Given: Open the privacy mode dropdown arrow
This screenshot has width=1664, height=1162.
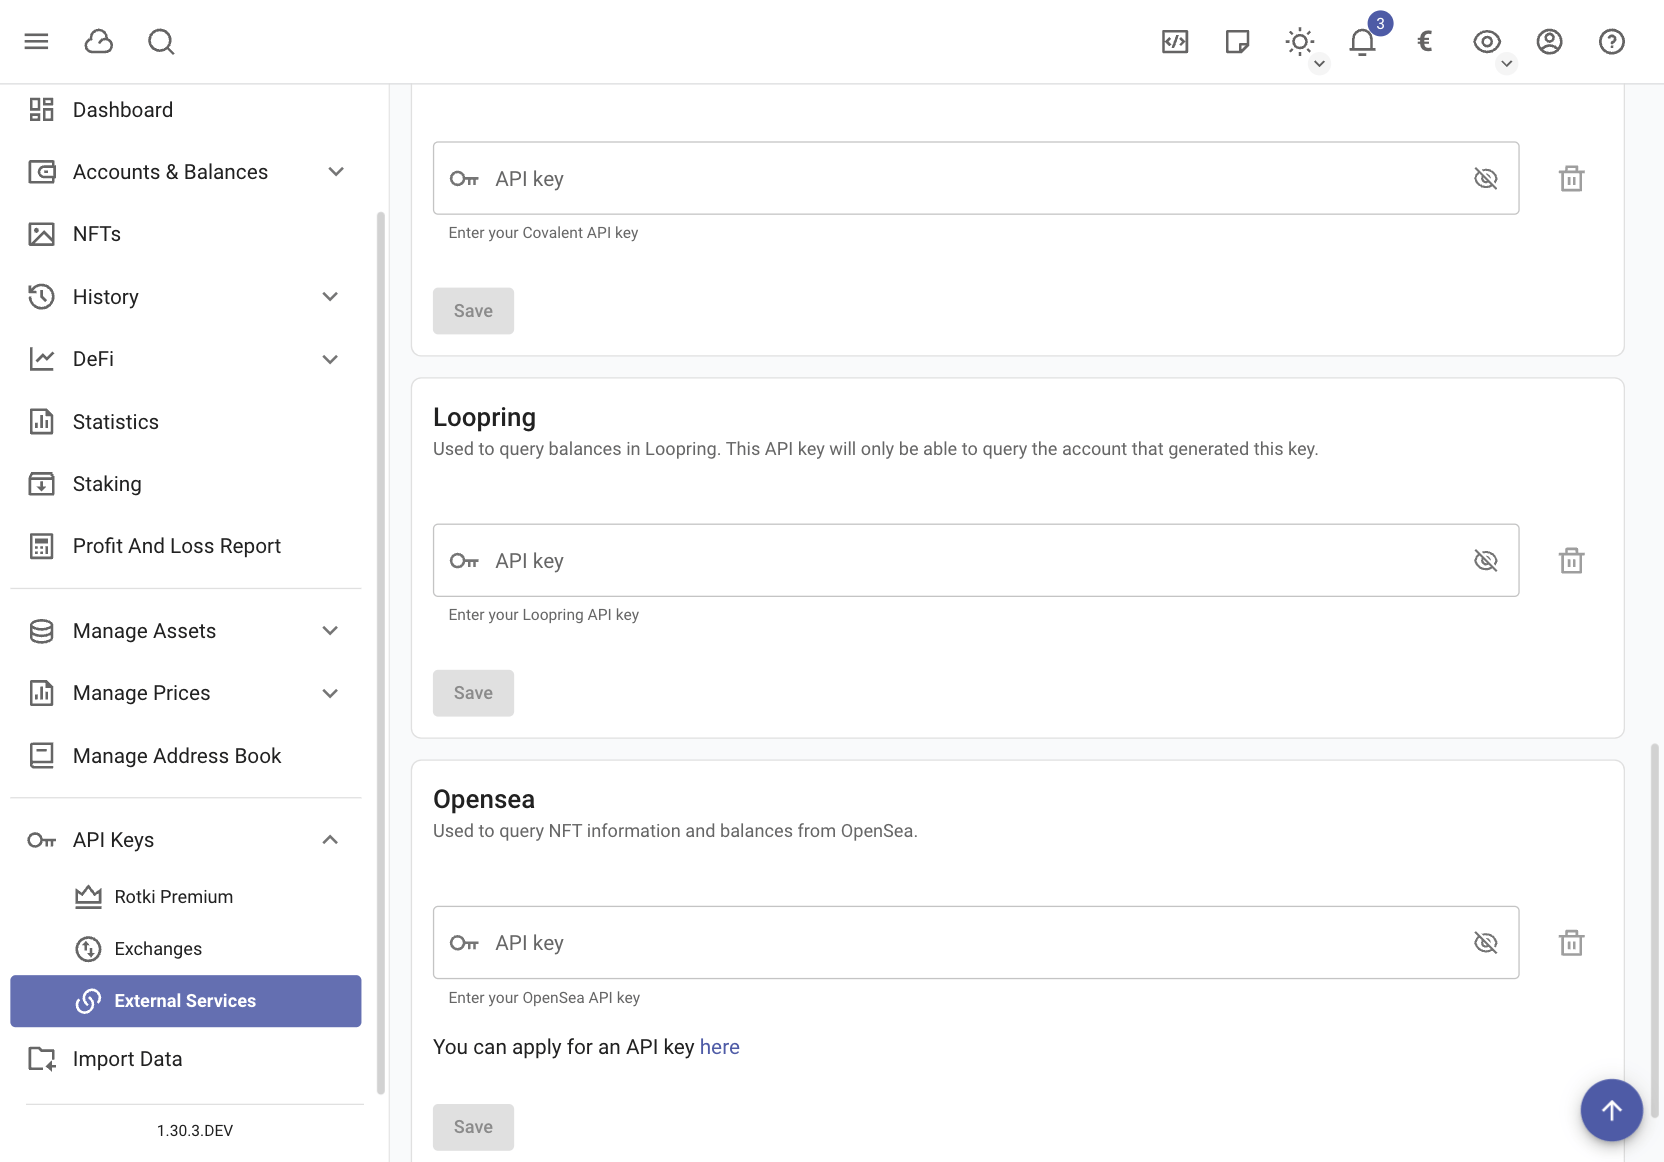Looking at the screenshot, I should [1506, 64].
